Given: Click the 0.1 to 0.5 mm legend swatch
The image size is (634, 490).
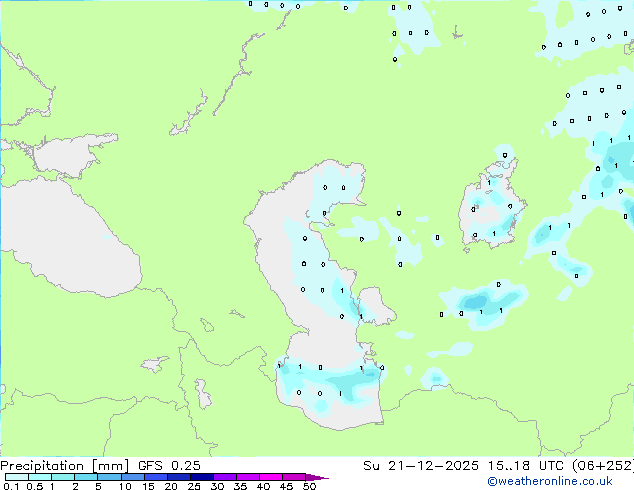Looking at the screenshot, I should pos(17,477).
